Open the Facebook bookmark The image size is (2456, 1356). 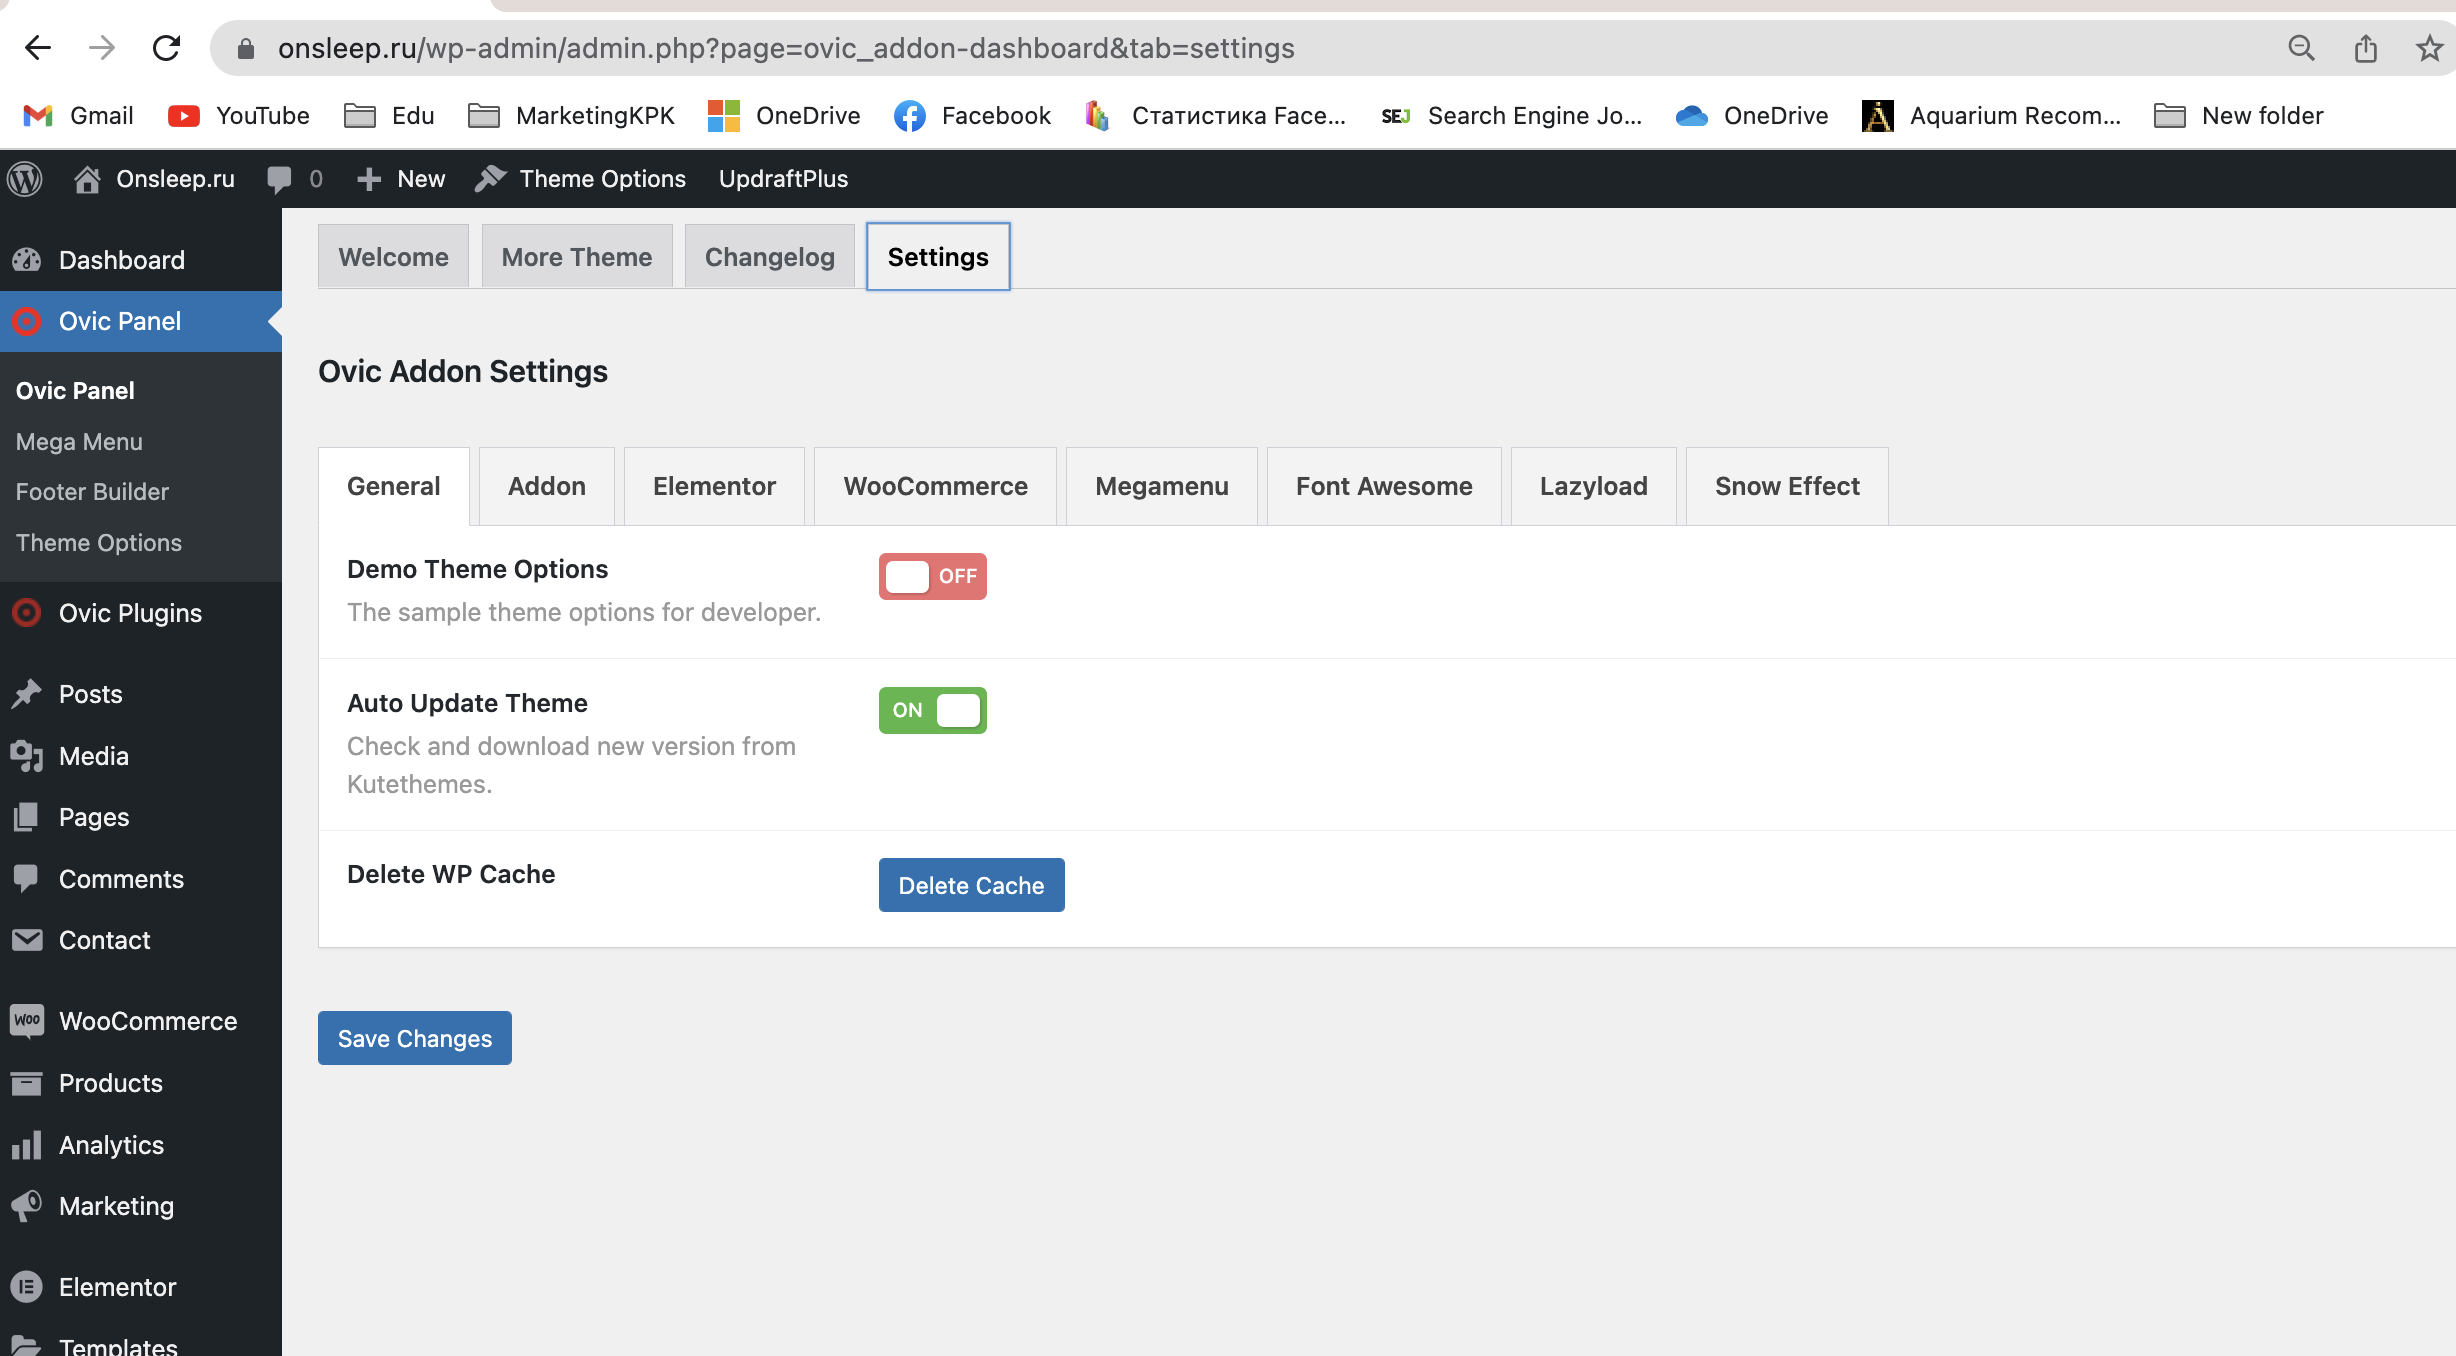coord(972,116)
